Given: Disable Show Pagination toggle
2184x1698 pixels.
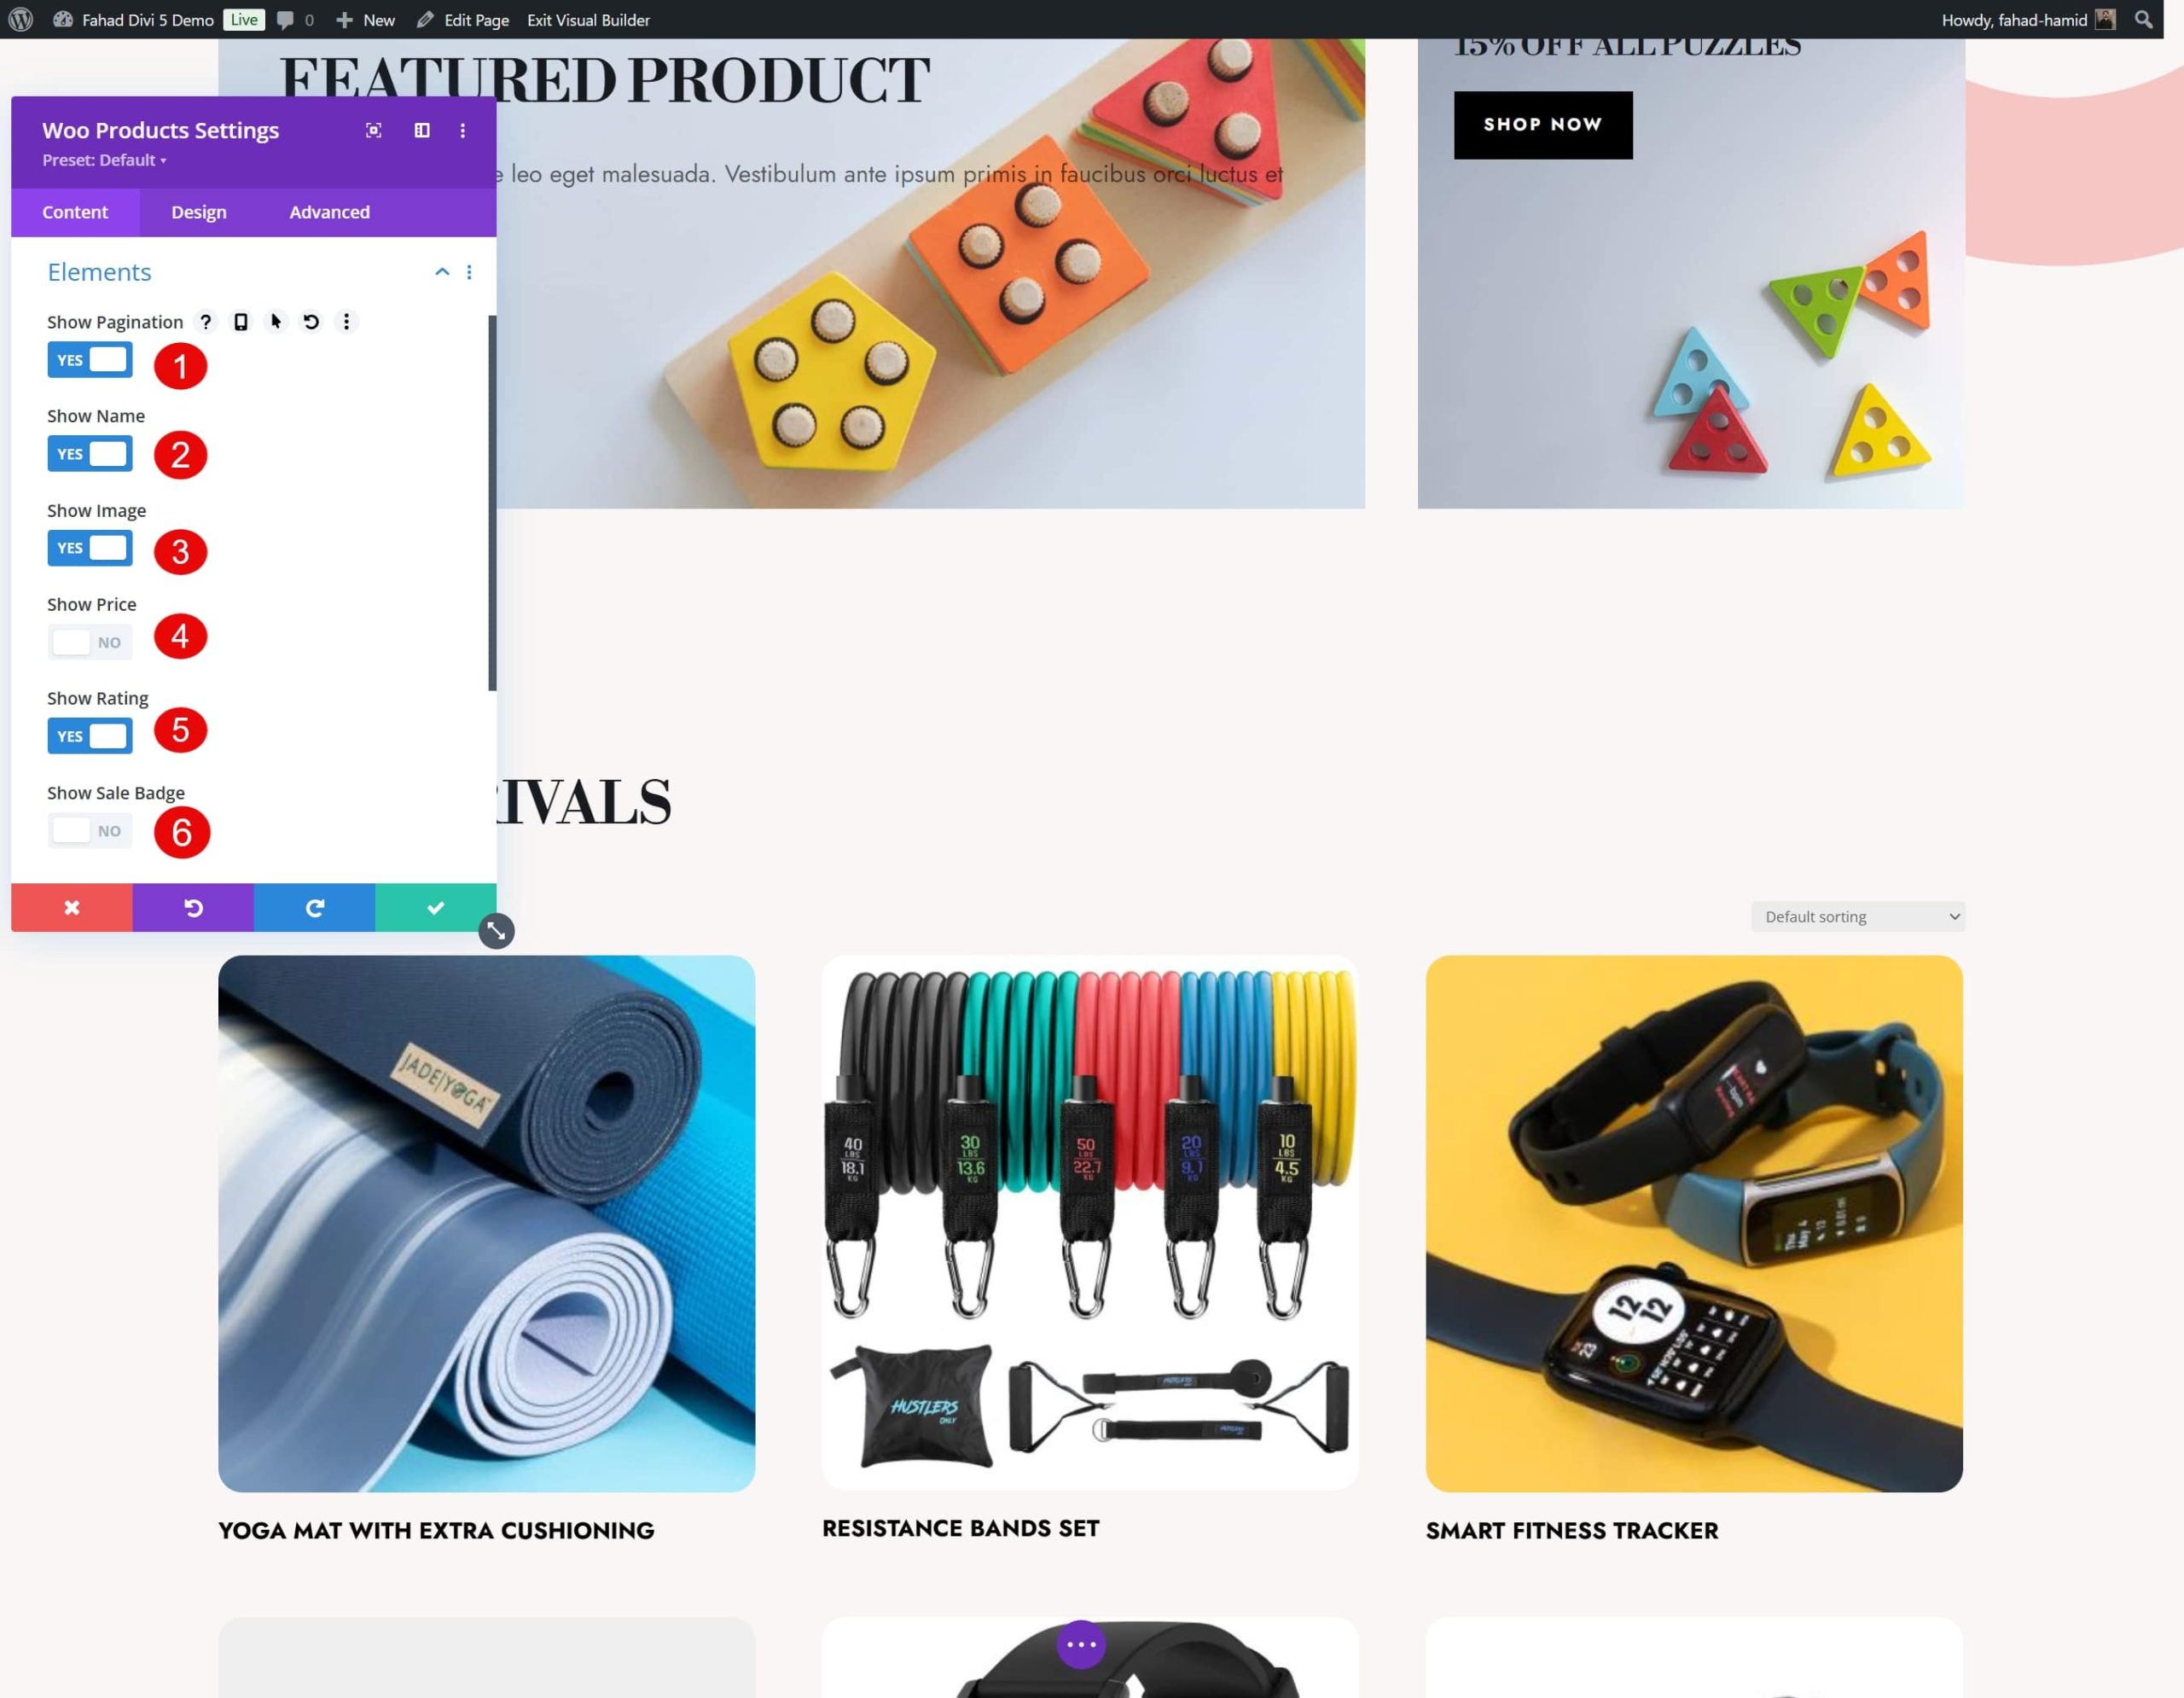Looking at the screenshot, I should 89,360.
